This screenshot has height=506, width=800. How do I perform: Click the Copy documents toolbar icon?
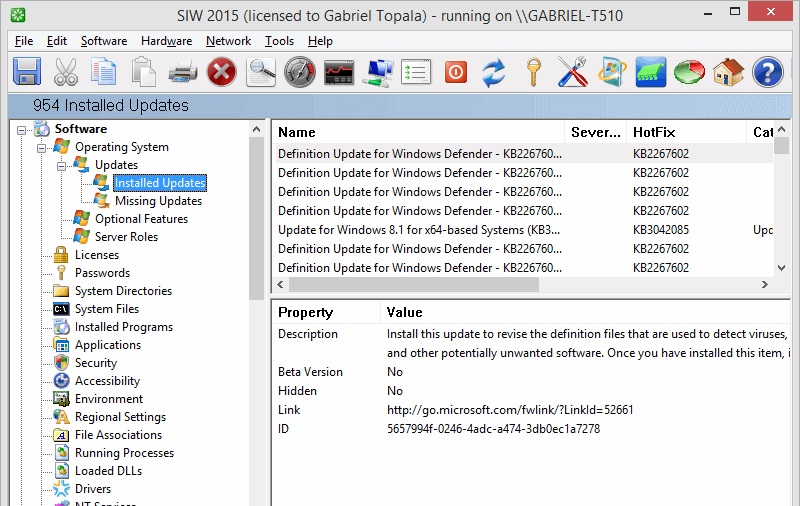pos(104,72)
